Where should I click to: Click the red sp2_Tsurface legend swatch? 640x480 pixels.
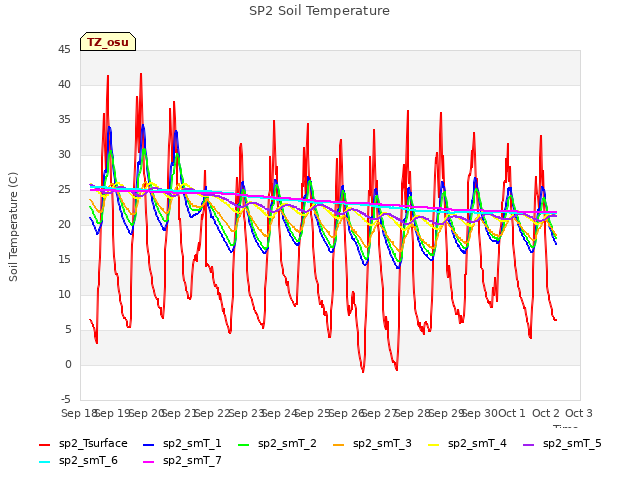44,444
